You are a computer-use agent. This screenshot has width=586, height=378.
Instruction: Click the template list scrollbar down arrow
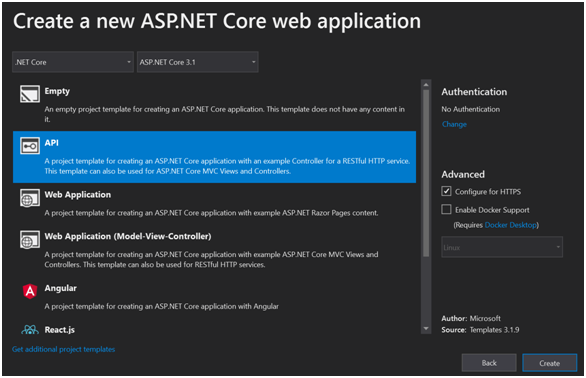point(426,329)
